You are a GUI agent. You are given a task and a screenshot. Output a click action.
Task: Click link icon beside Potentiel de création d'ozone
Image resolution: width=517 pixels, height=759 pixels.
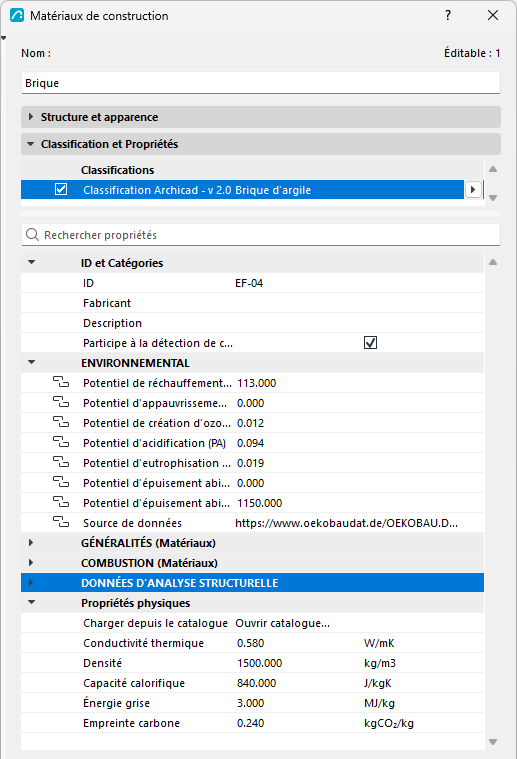tap(61, 423)
